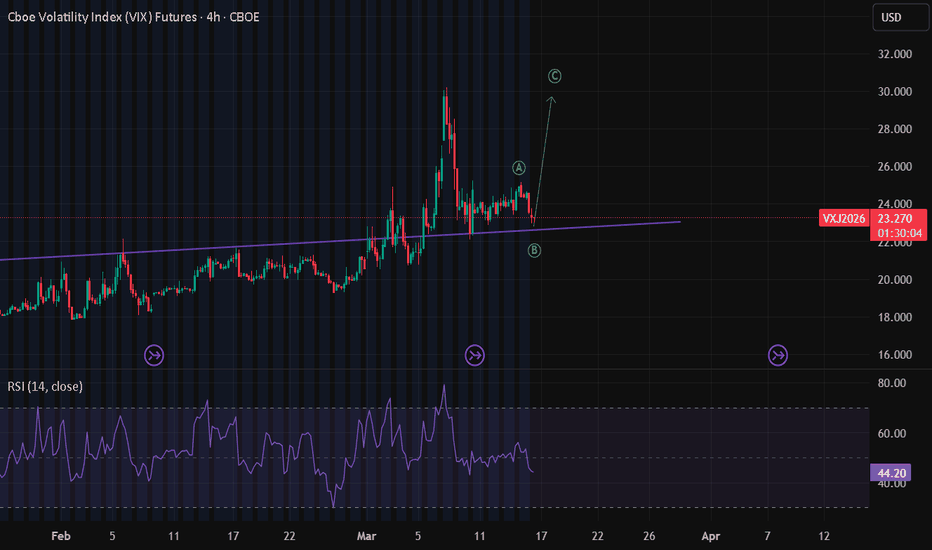Click the 30.000 spike candle peak
Screen dimensions: 932x550
[446, 90]
